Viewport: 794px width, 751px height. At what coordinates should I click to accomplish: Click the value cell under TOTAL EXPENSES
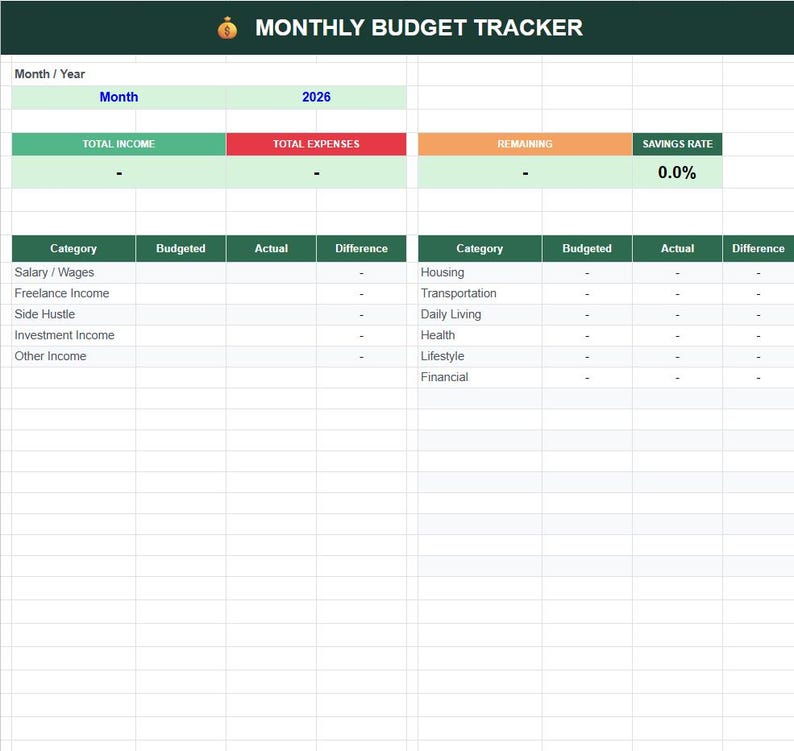316,172
